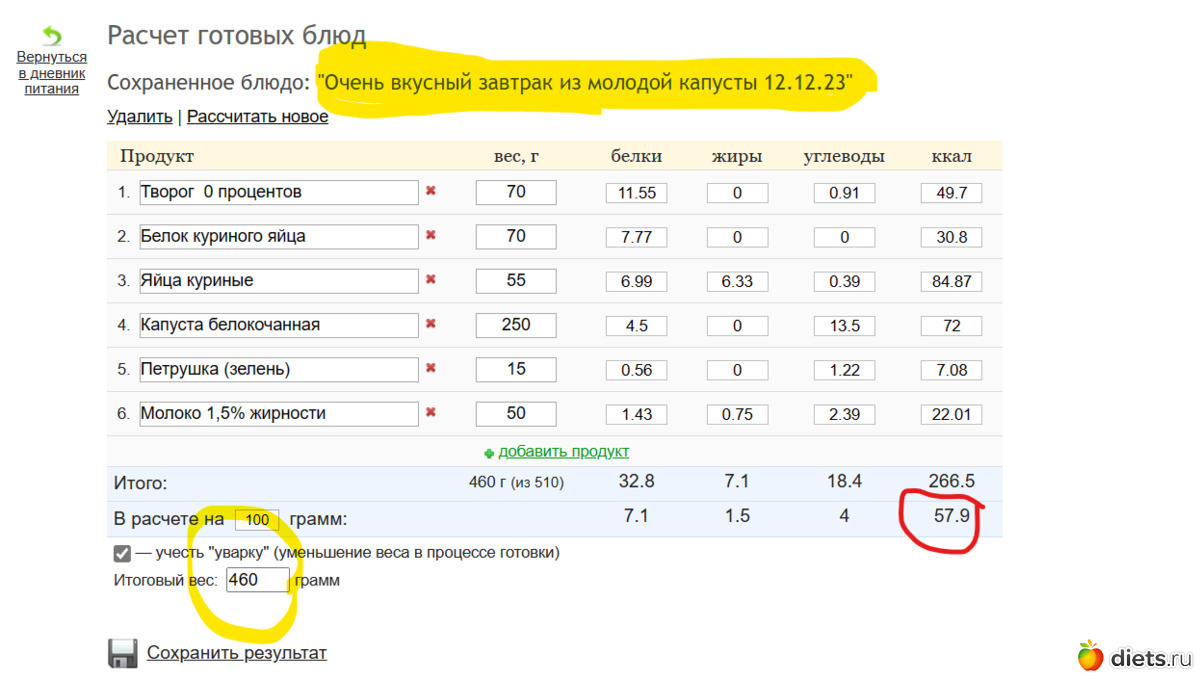
Task: Click red X beside Молоко 1,5% жирности
Action: coord(431,412)
